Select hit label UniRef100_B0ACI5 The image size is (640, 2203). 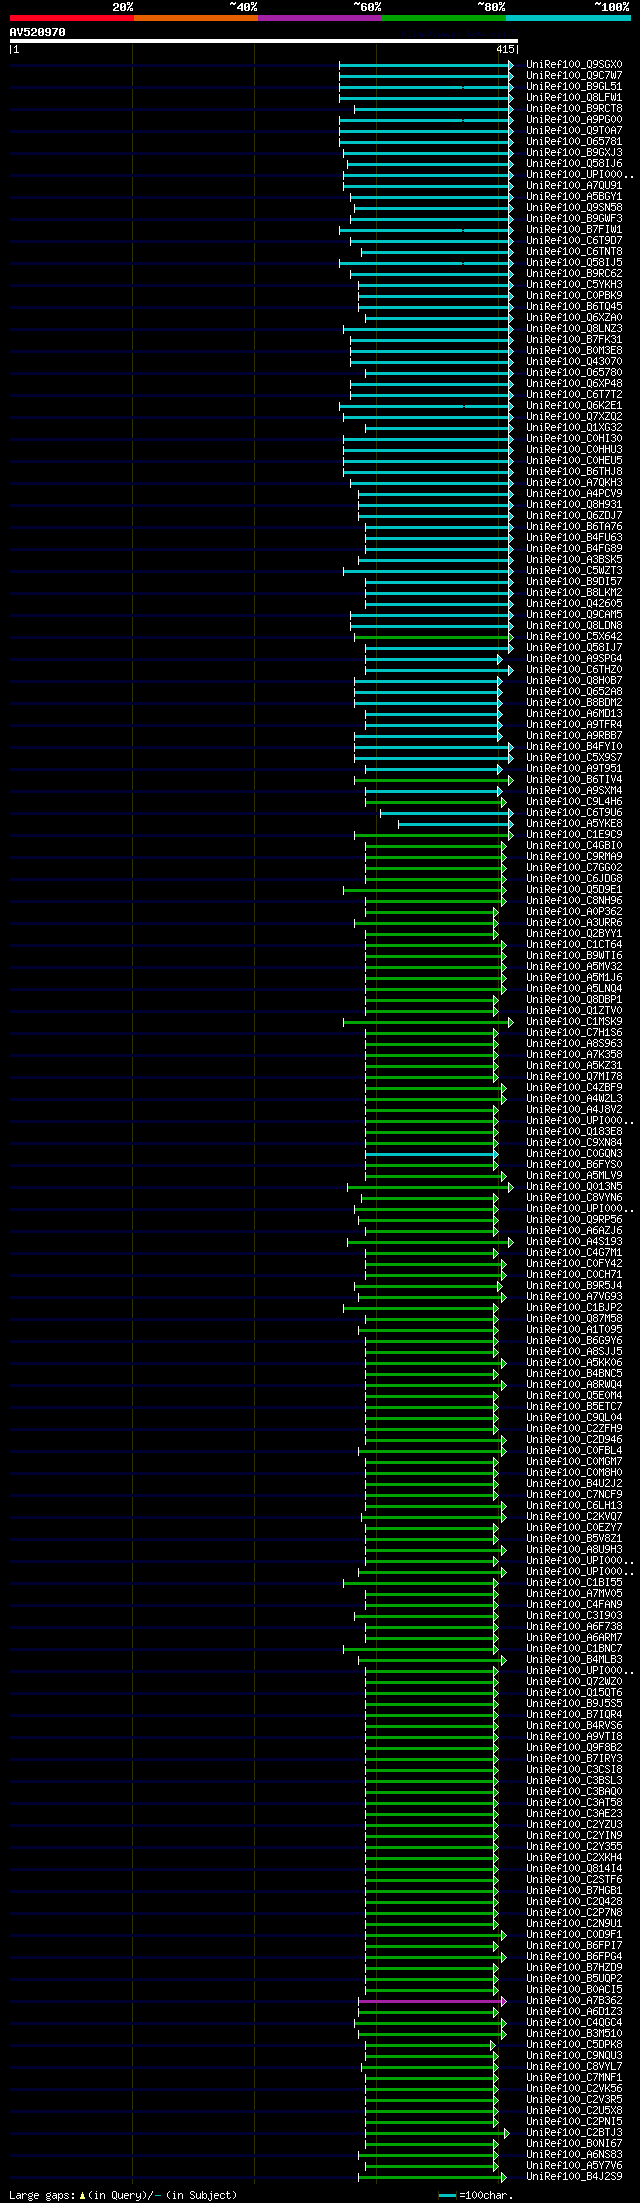coord(574,1989)
